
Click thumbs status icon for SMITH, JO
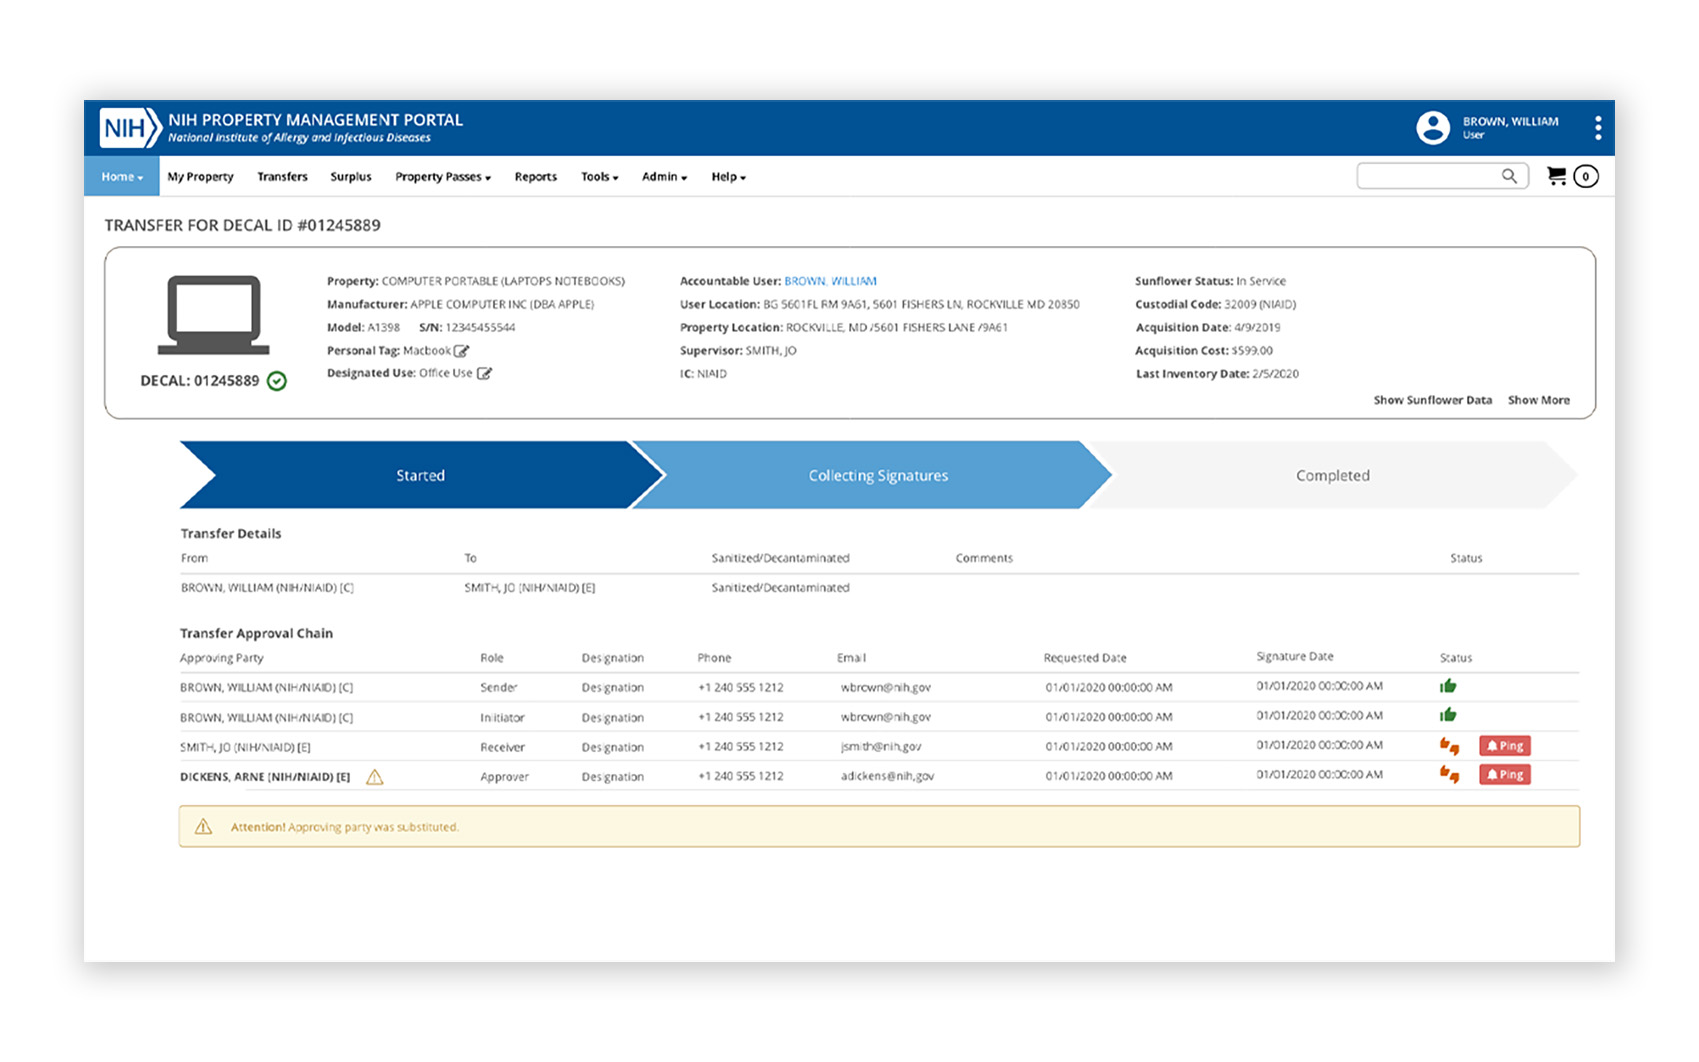point(1449,746)
